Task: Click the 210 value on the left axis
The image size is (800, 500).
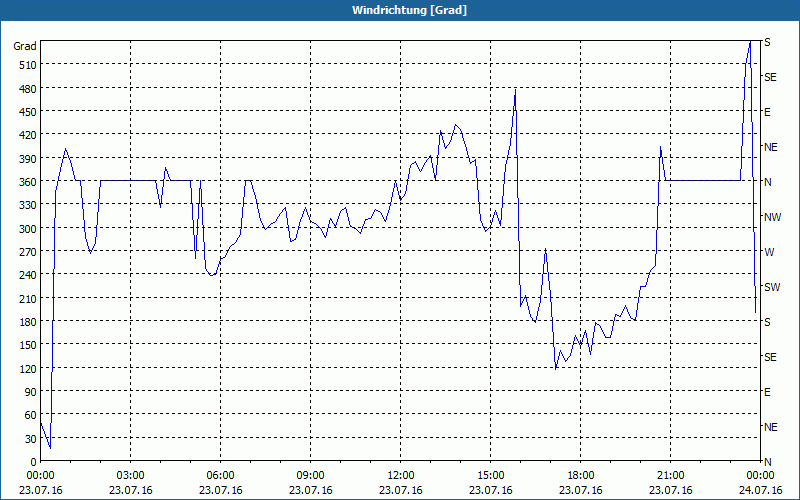Action: (x=28, y=298)
